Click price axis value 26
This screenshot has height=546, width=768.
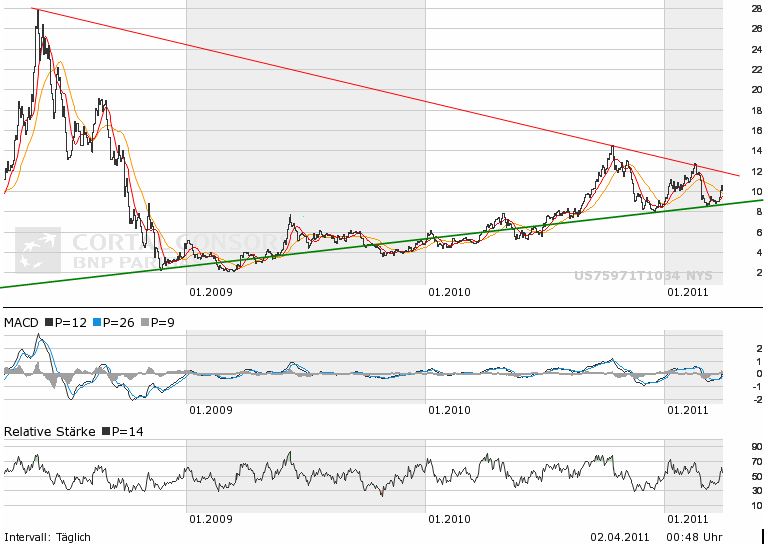point(757,28)
